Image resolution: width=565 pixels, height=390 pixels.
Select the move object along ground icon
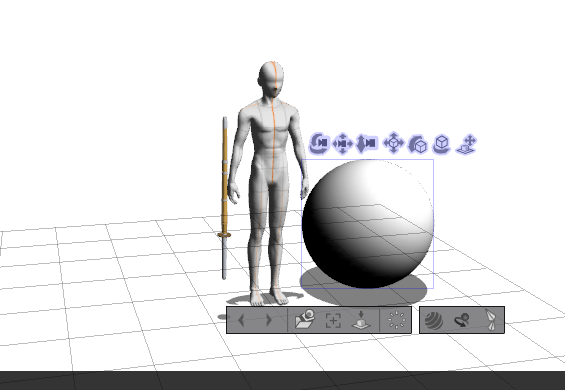(x=467, y=144)
